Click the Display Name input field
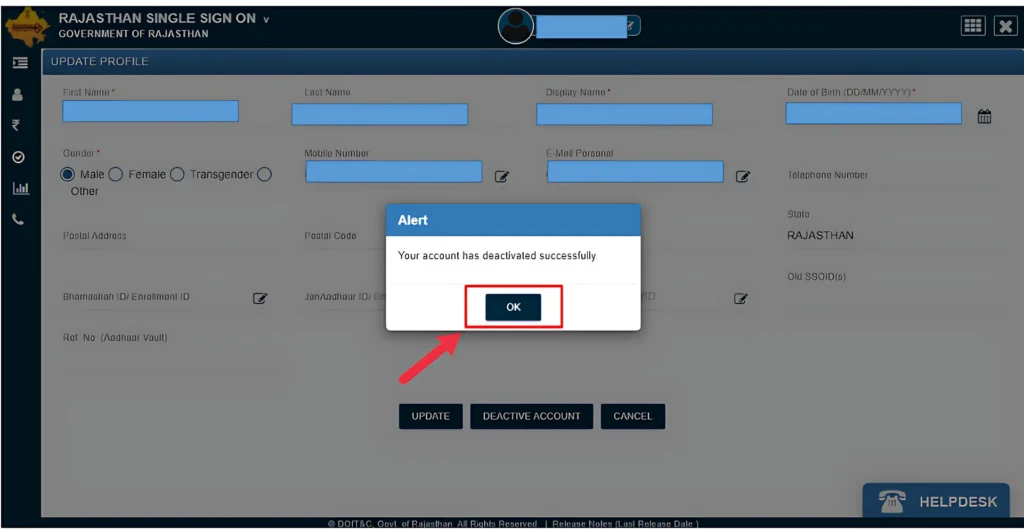Image resolution: width=1024 pixels, height=529 pixels. click(624, 114)
